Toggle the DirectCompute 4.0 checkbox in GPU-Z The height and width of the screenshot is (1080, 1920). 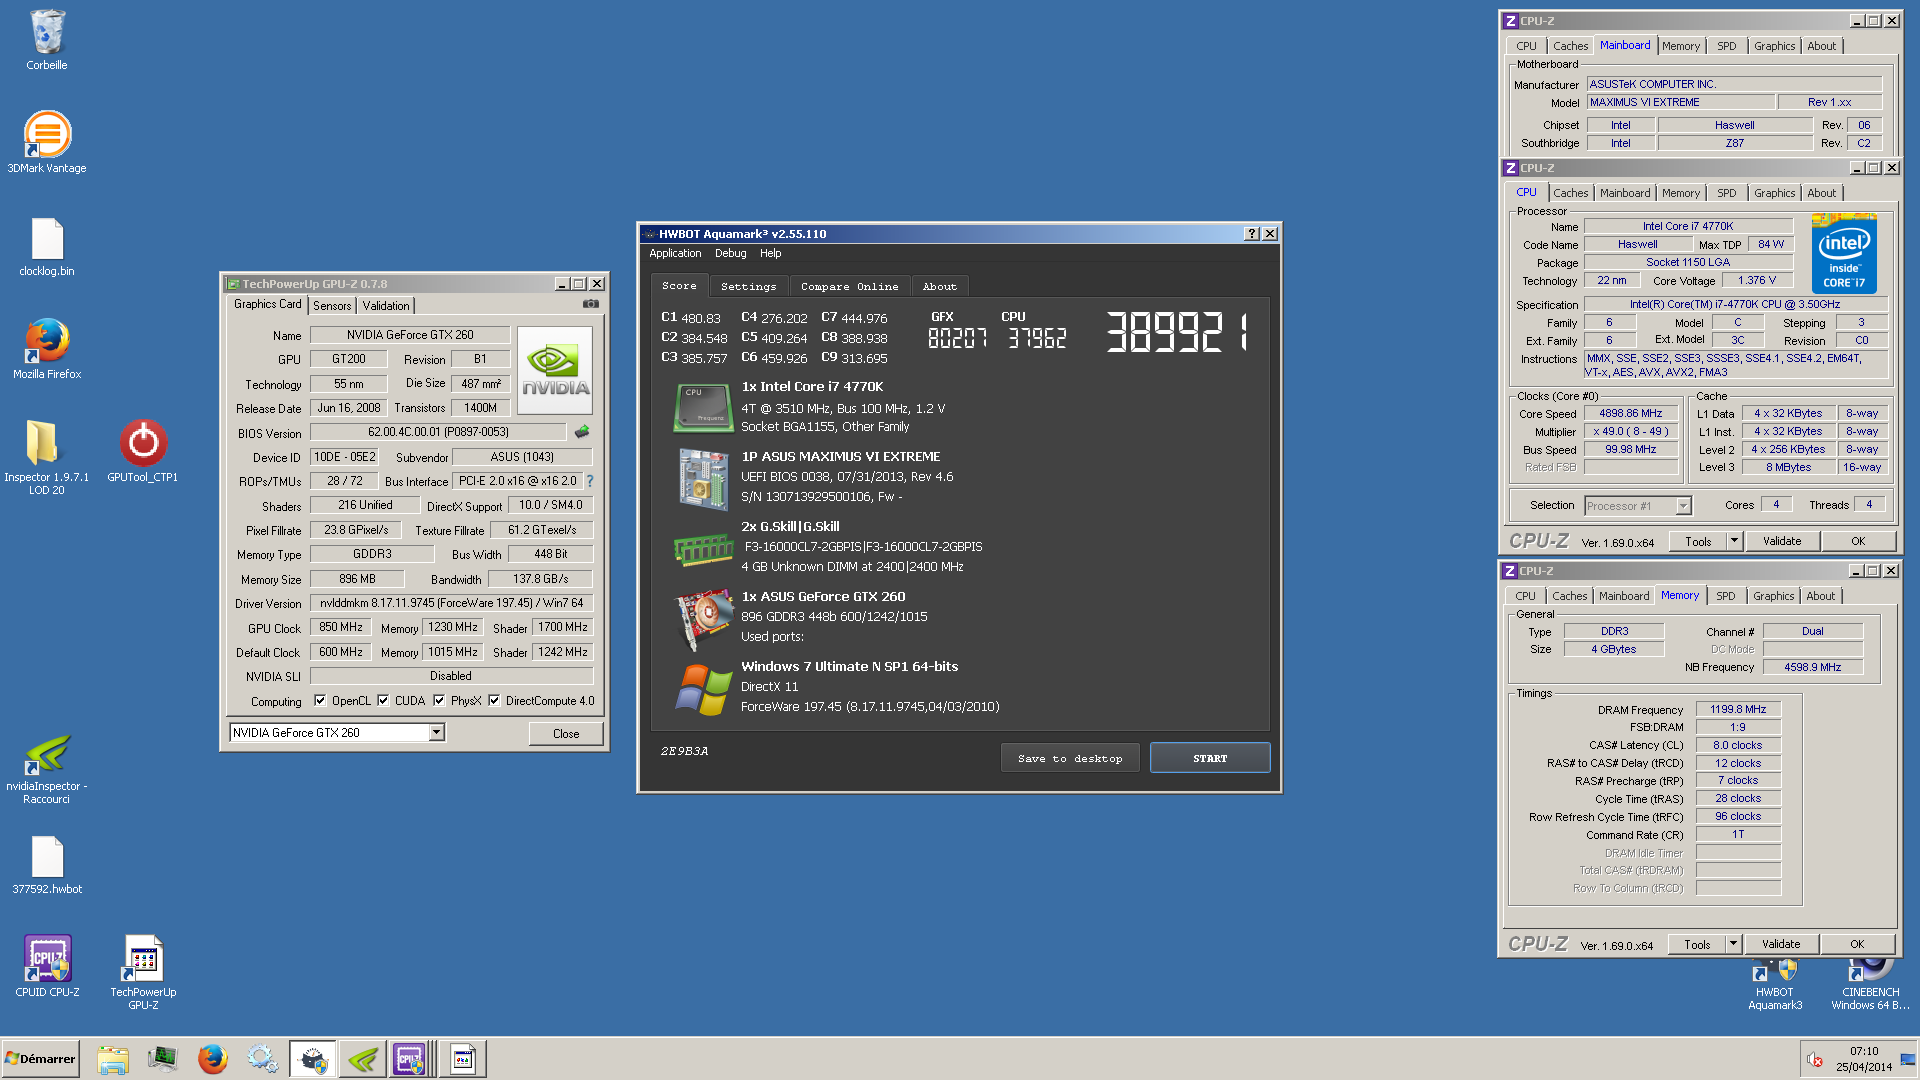(494, 701)
